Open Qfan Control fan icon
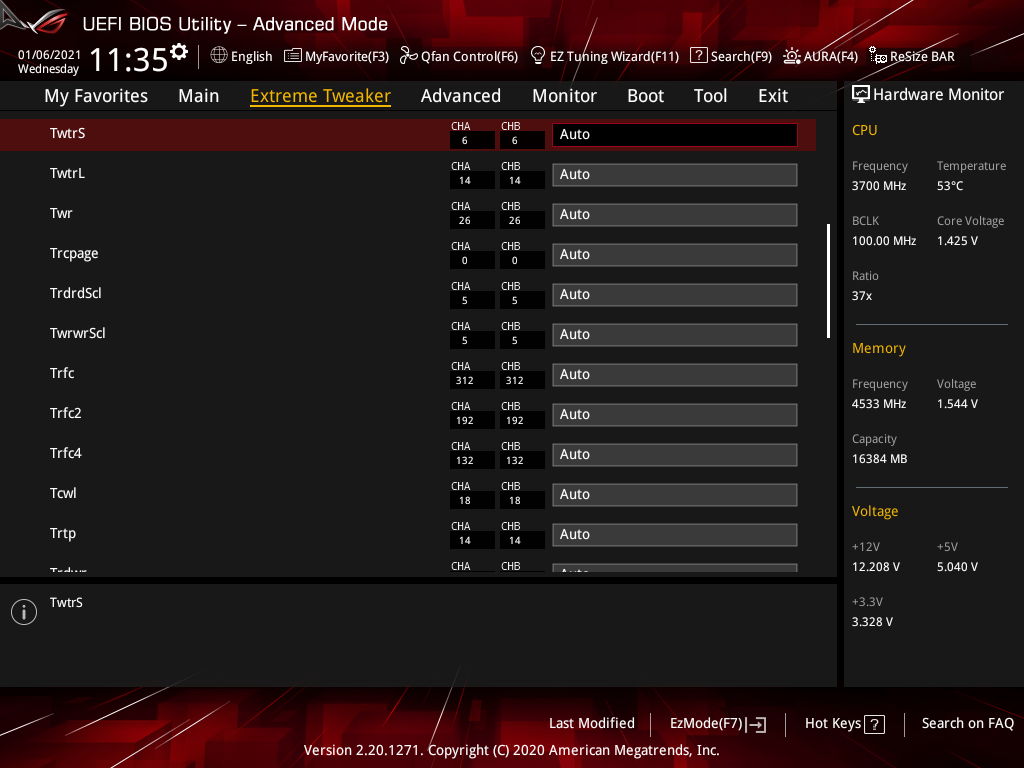 pyautogui.click(x=409, y=56)
